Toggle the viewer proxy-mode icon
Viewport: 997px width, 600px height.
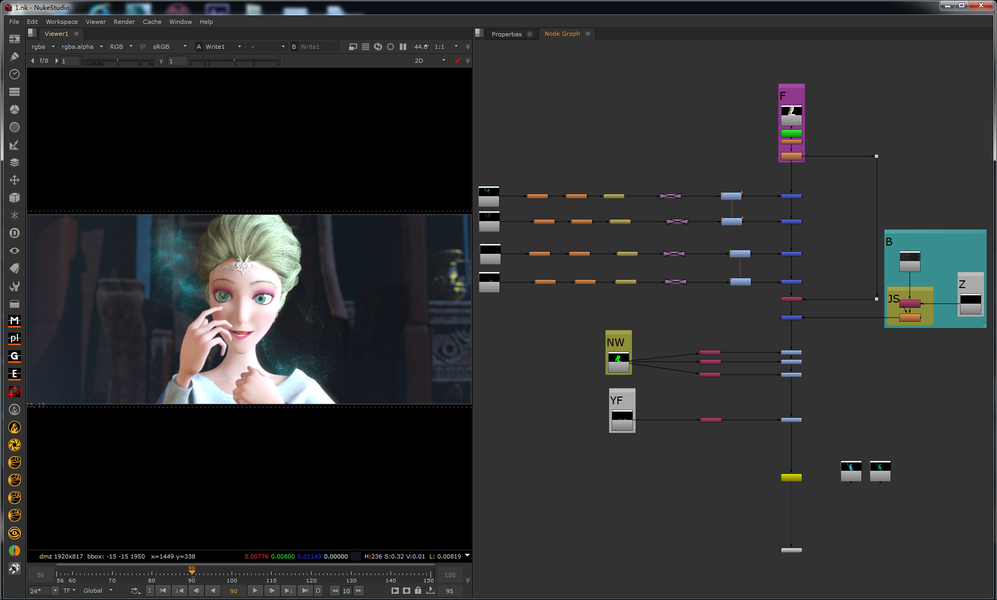[x=353, y=46]
